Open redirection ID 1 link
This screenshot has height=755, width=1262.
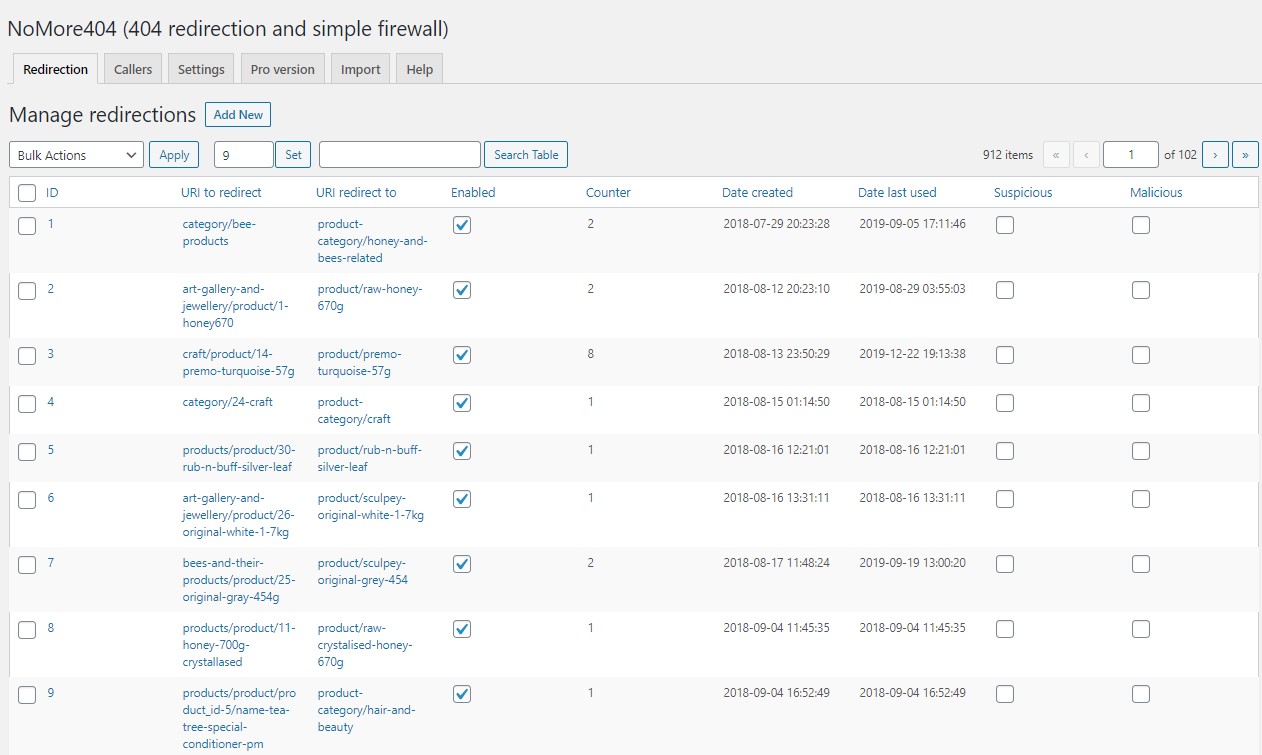[x=51, y=224]
